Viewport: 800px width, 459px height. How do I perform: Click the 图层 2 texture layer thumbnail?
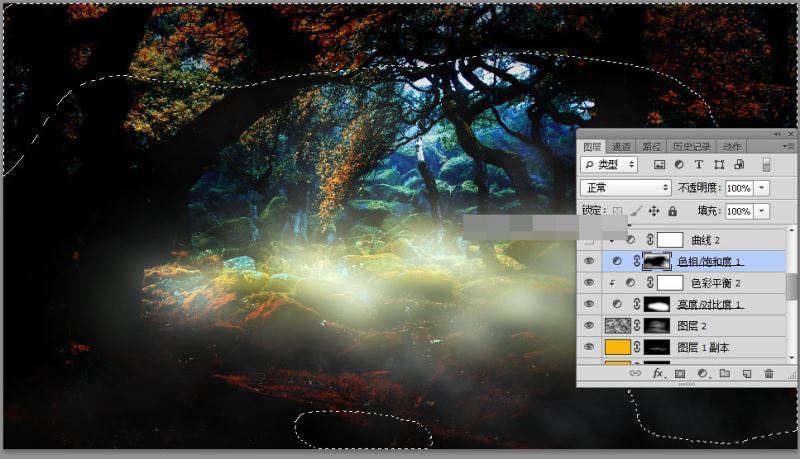pos(618,325)
